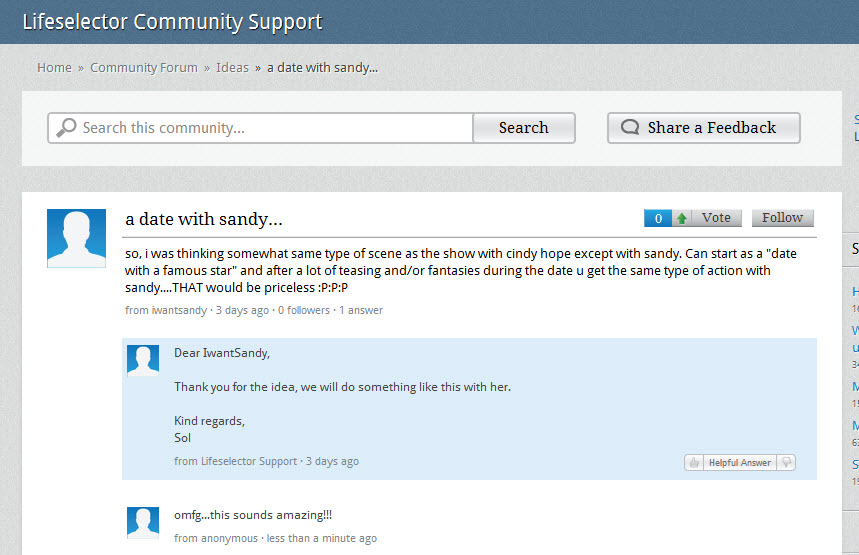The image size is (859, 555).
Task: Open the iwantsandy author name
Action: pyautogui.click(x=179, y=310)
